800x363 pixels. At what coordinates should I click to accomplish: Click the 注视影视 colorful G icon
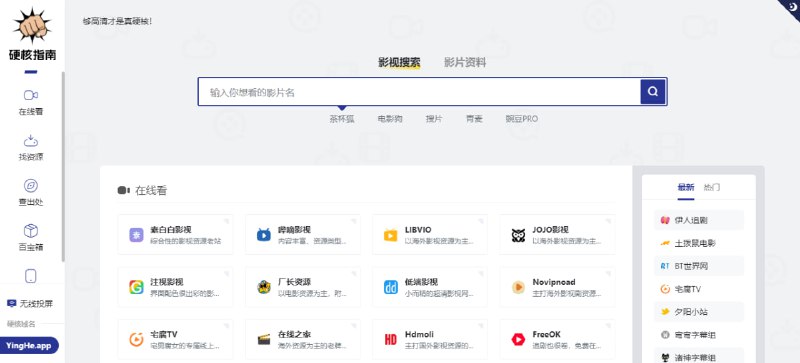tap(136, 287)
